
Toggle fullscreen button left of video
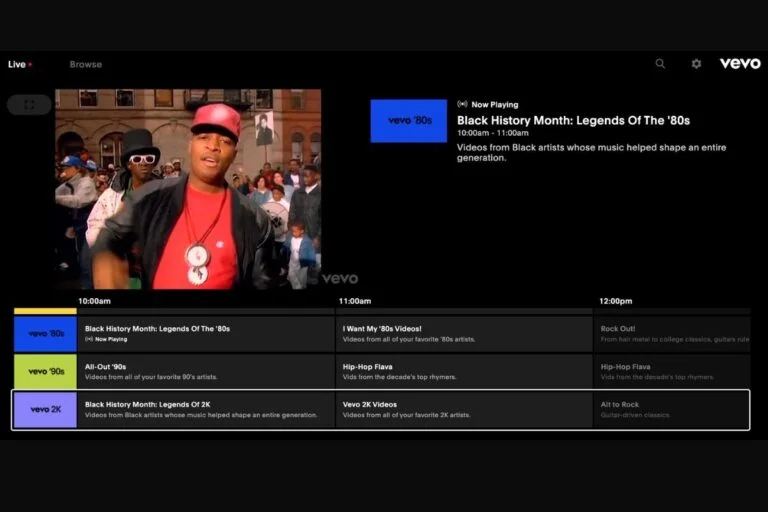[29, 104]
